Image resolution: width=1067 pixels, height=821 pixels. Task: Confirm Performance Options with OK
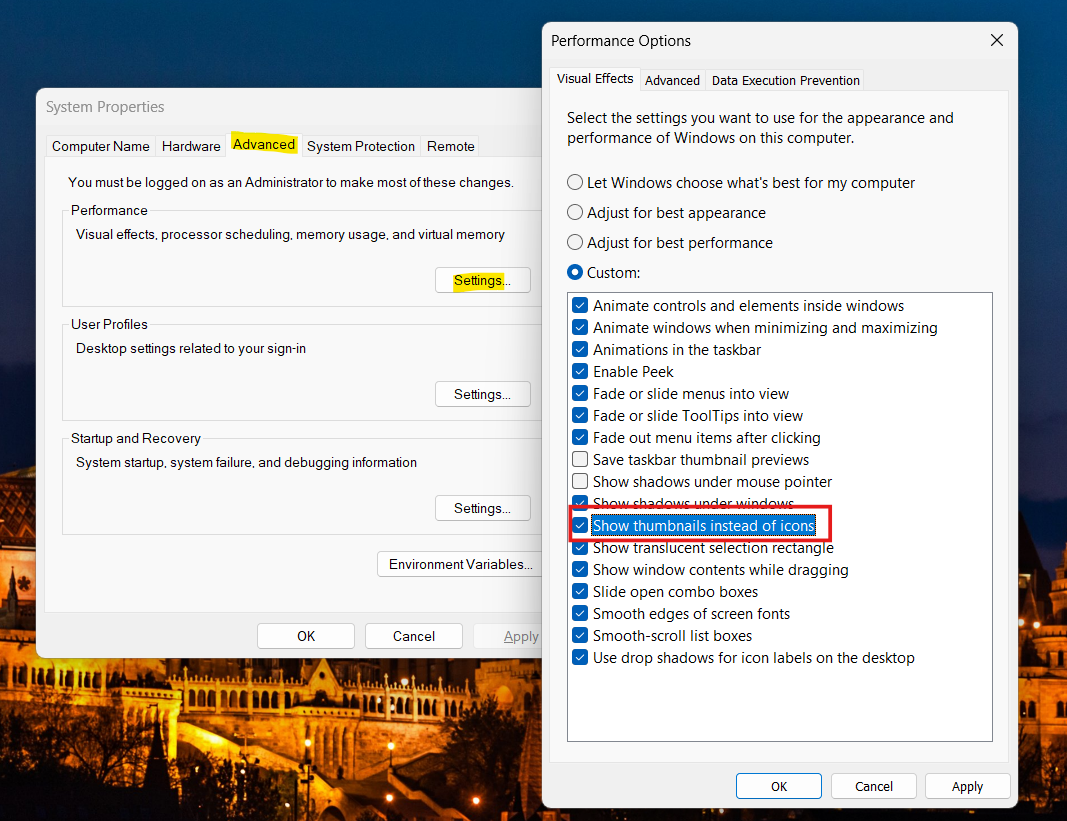(x=778, y=786)
